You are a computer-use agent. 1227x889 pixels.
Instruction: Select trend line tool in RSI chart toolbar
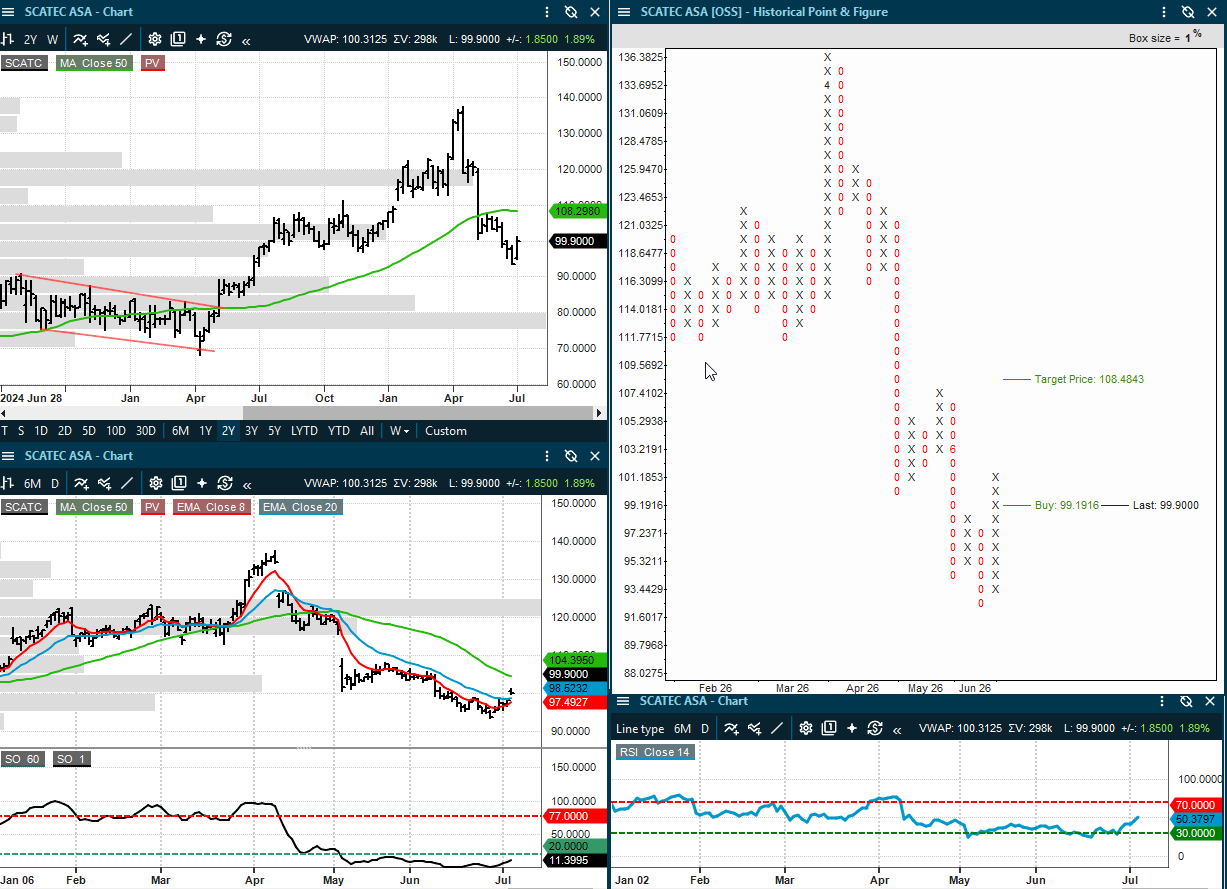pyautogui.click(x=776, y=728)
